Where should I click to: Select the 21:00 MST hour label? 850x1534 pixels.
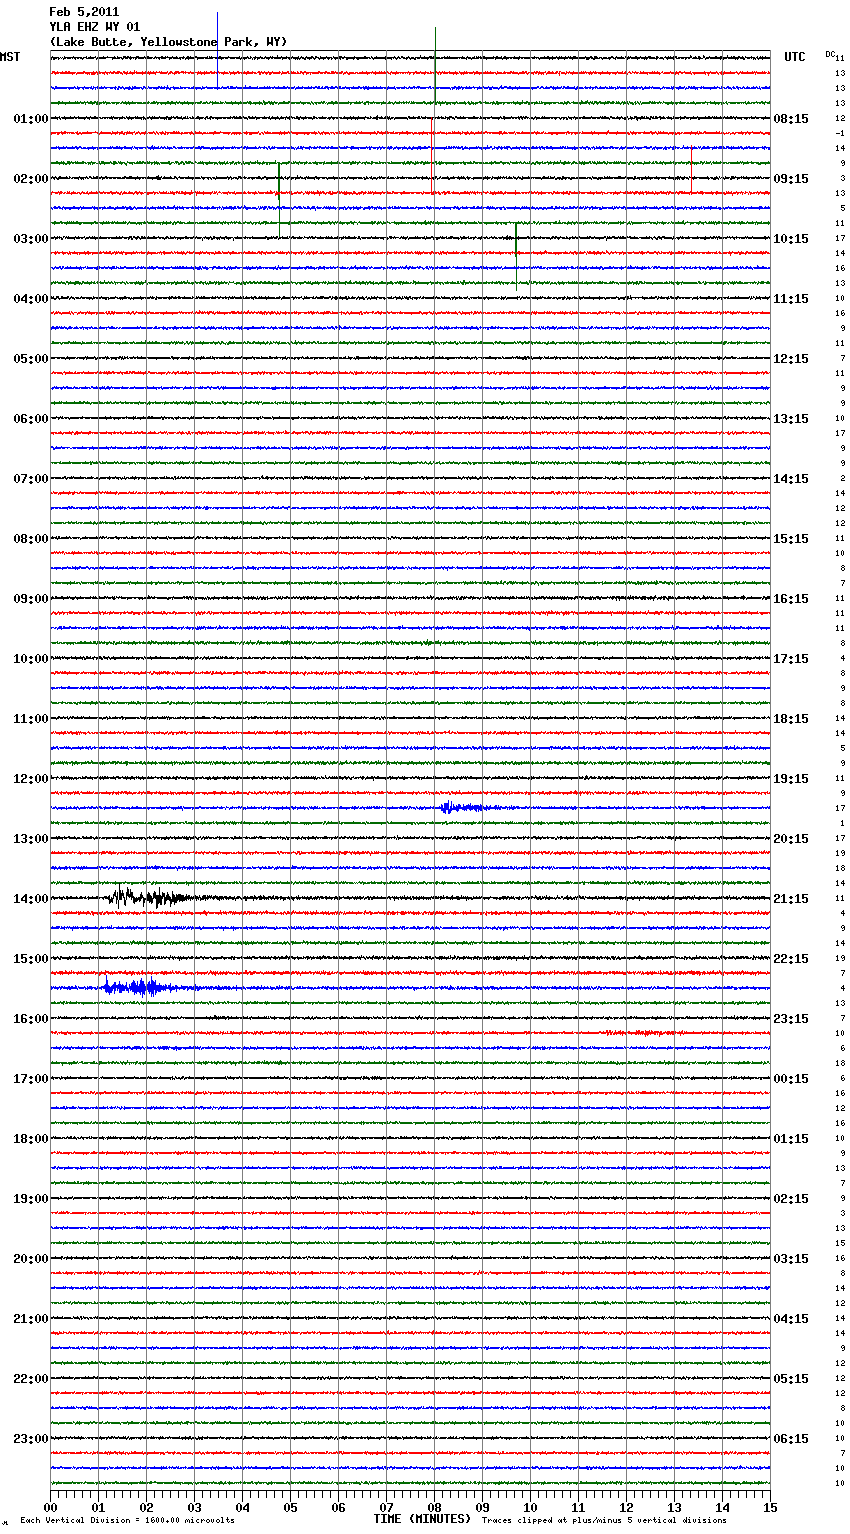[x=31, y=1319]
